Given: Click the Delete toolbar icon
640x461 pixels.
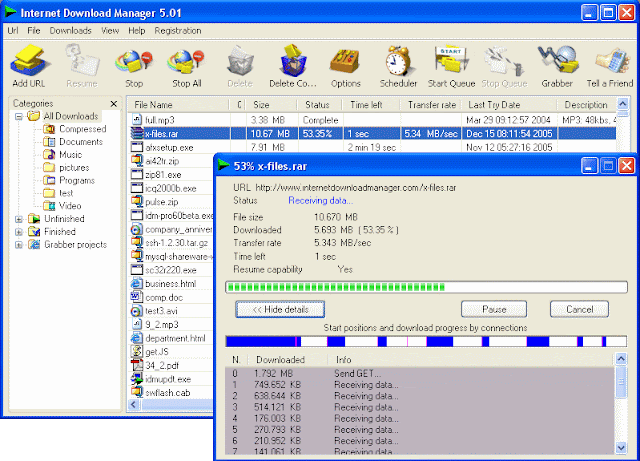Looking at the screenshot, I should pyautogui.click(x=240, y=61).
